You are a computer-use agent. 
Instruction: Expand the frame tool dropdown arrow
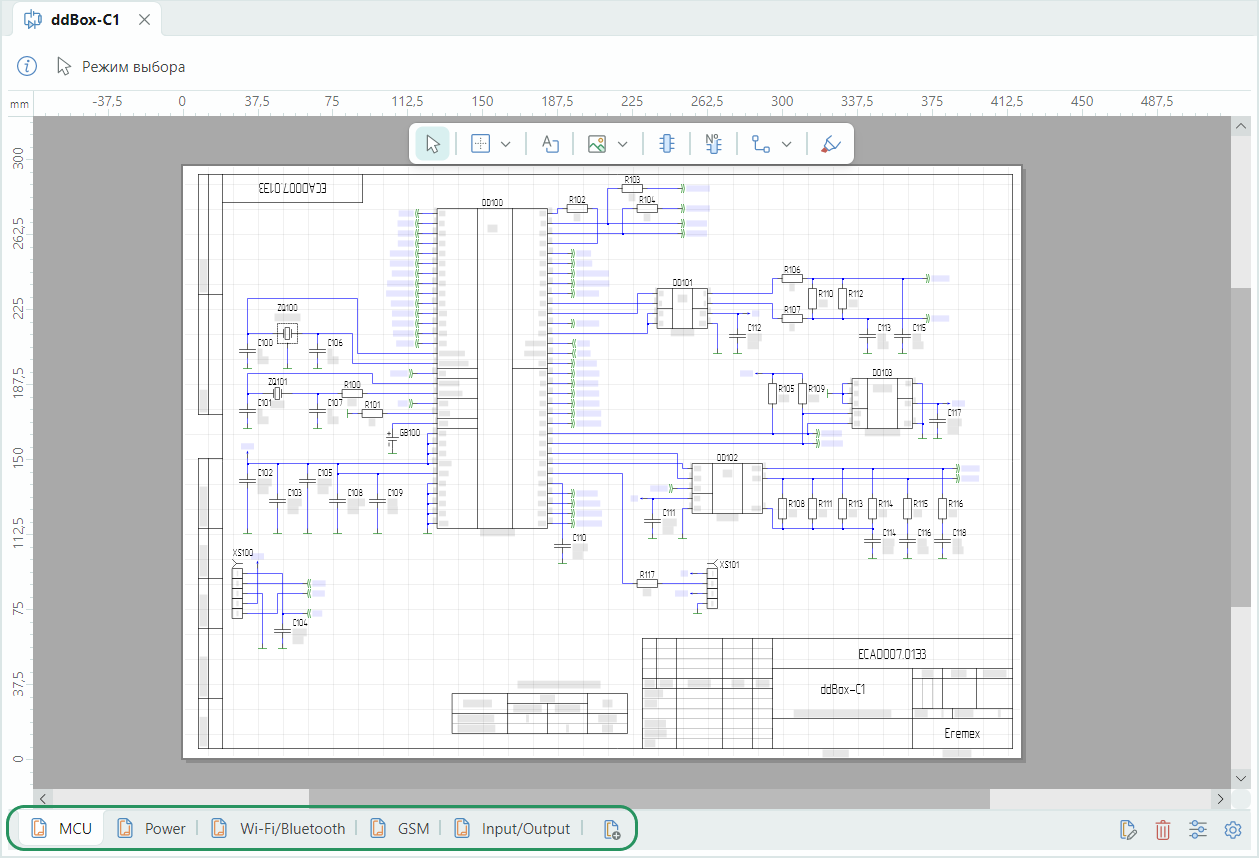(x=506, y=144)
